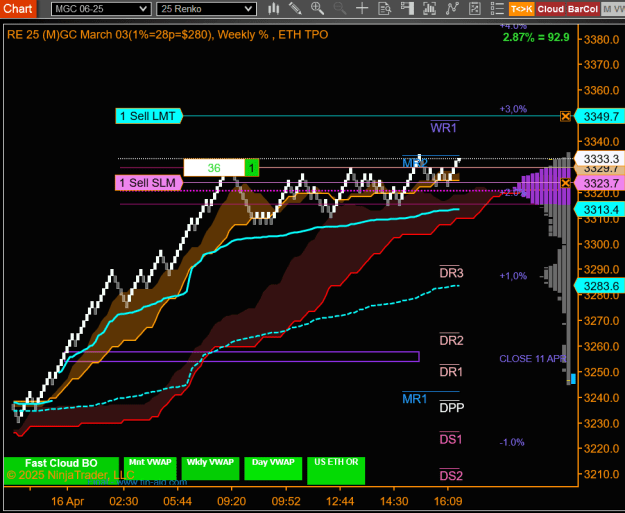Screen dimensions: 625x513
Task: Toggle the Day VWAP button
Action: click(x=273, y=469)
